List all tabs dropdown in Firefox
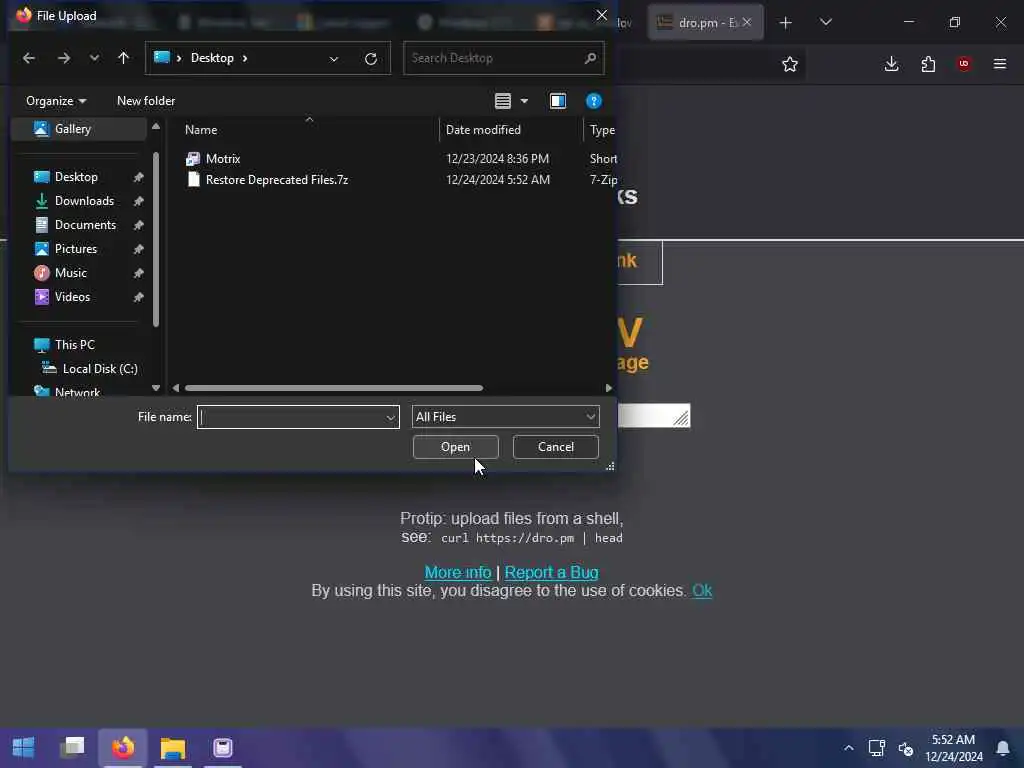Image resolution: width=1024 pixels, height=768 pixels. point(825,22)
